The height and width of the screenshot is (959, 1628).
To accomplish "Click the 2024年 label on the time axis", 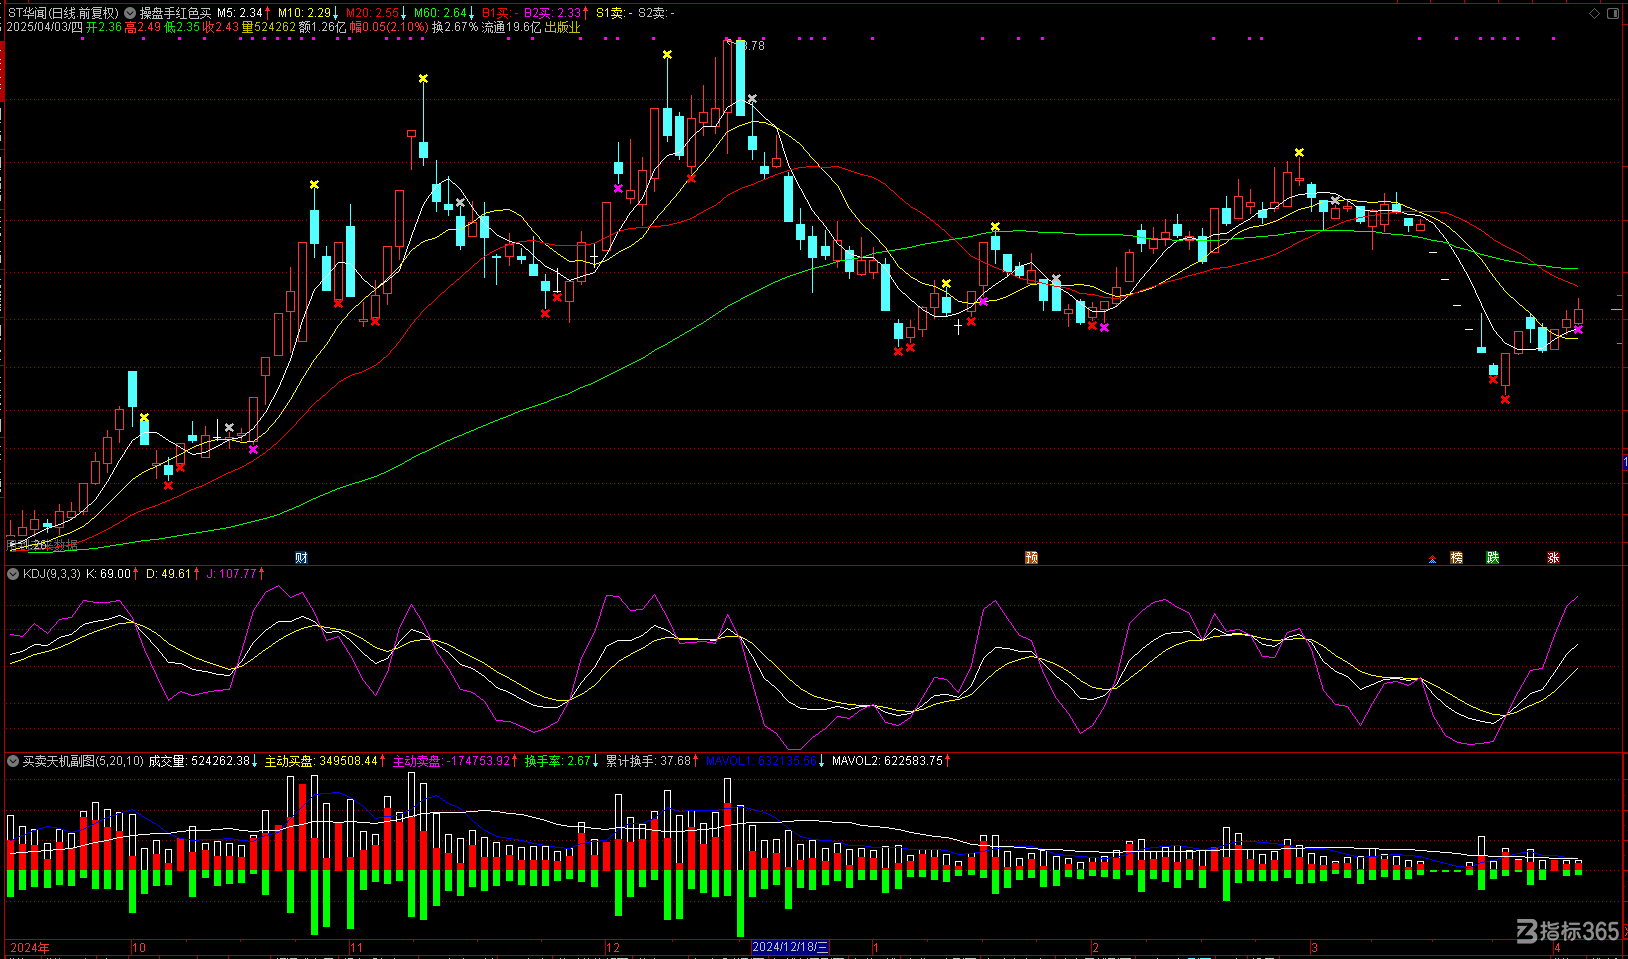I will 29,947.
